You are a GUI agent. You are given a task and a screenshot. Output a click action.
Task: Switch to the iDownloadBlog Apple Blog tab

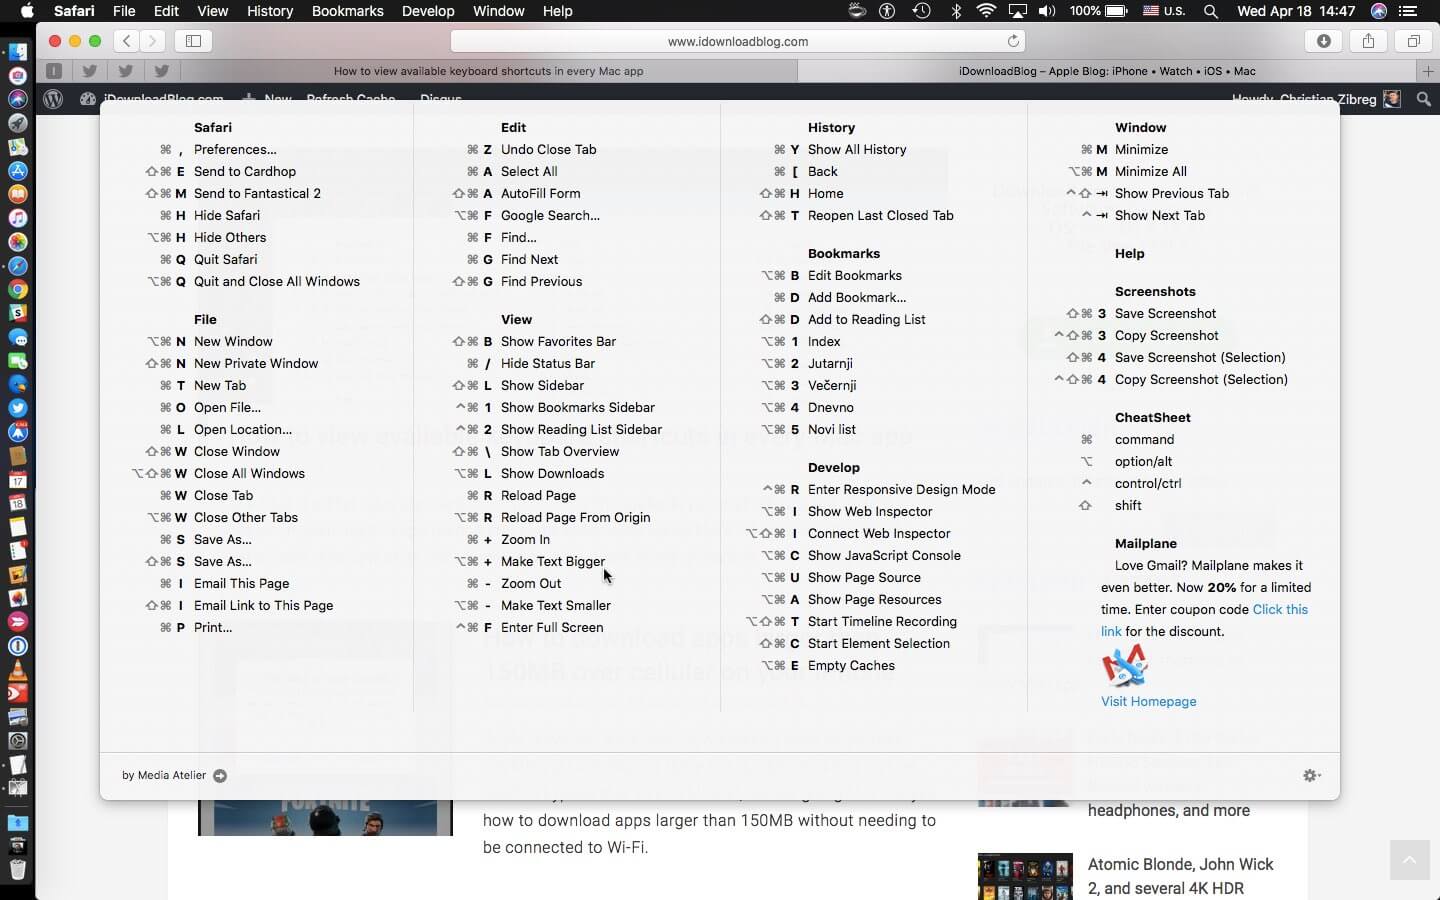point(1106,71)
